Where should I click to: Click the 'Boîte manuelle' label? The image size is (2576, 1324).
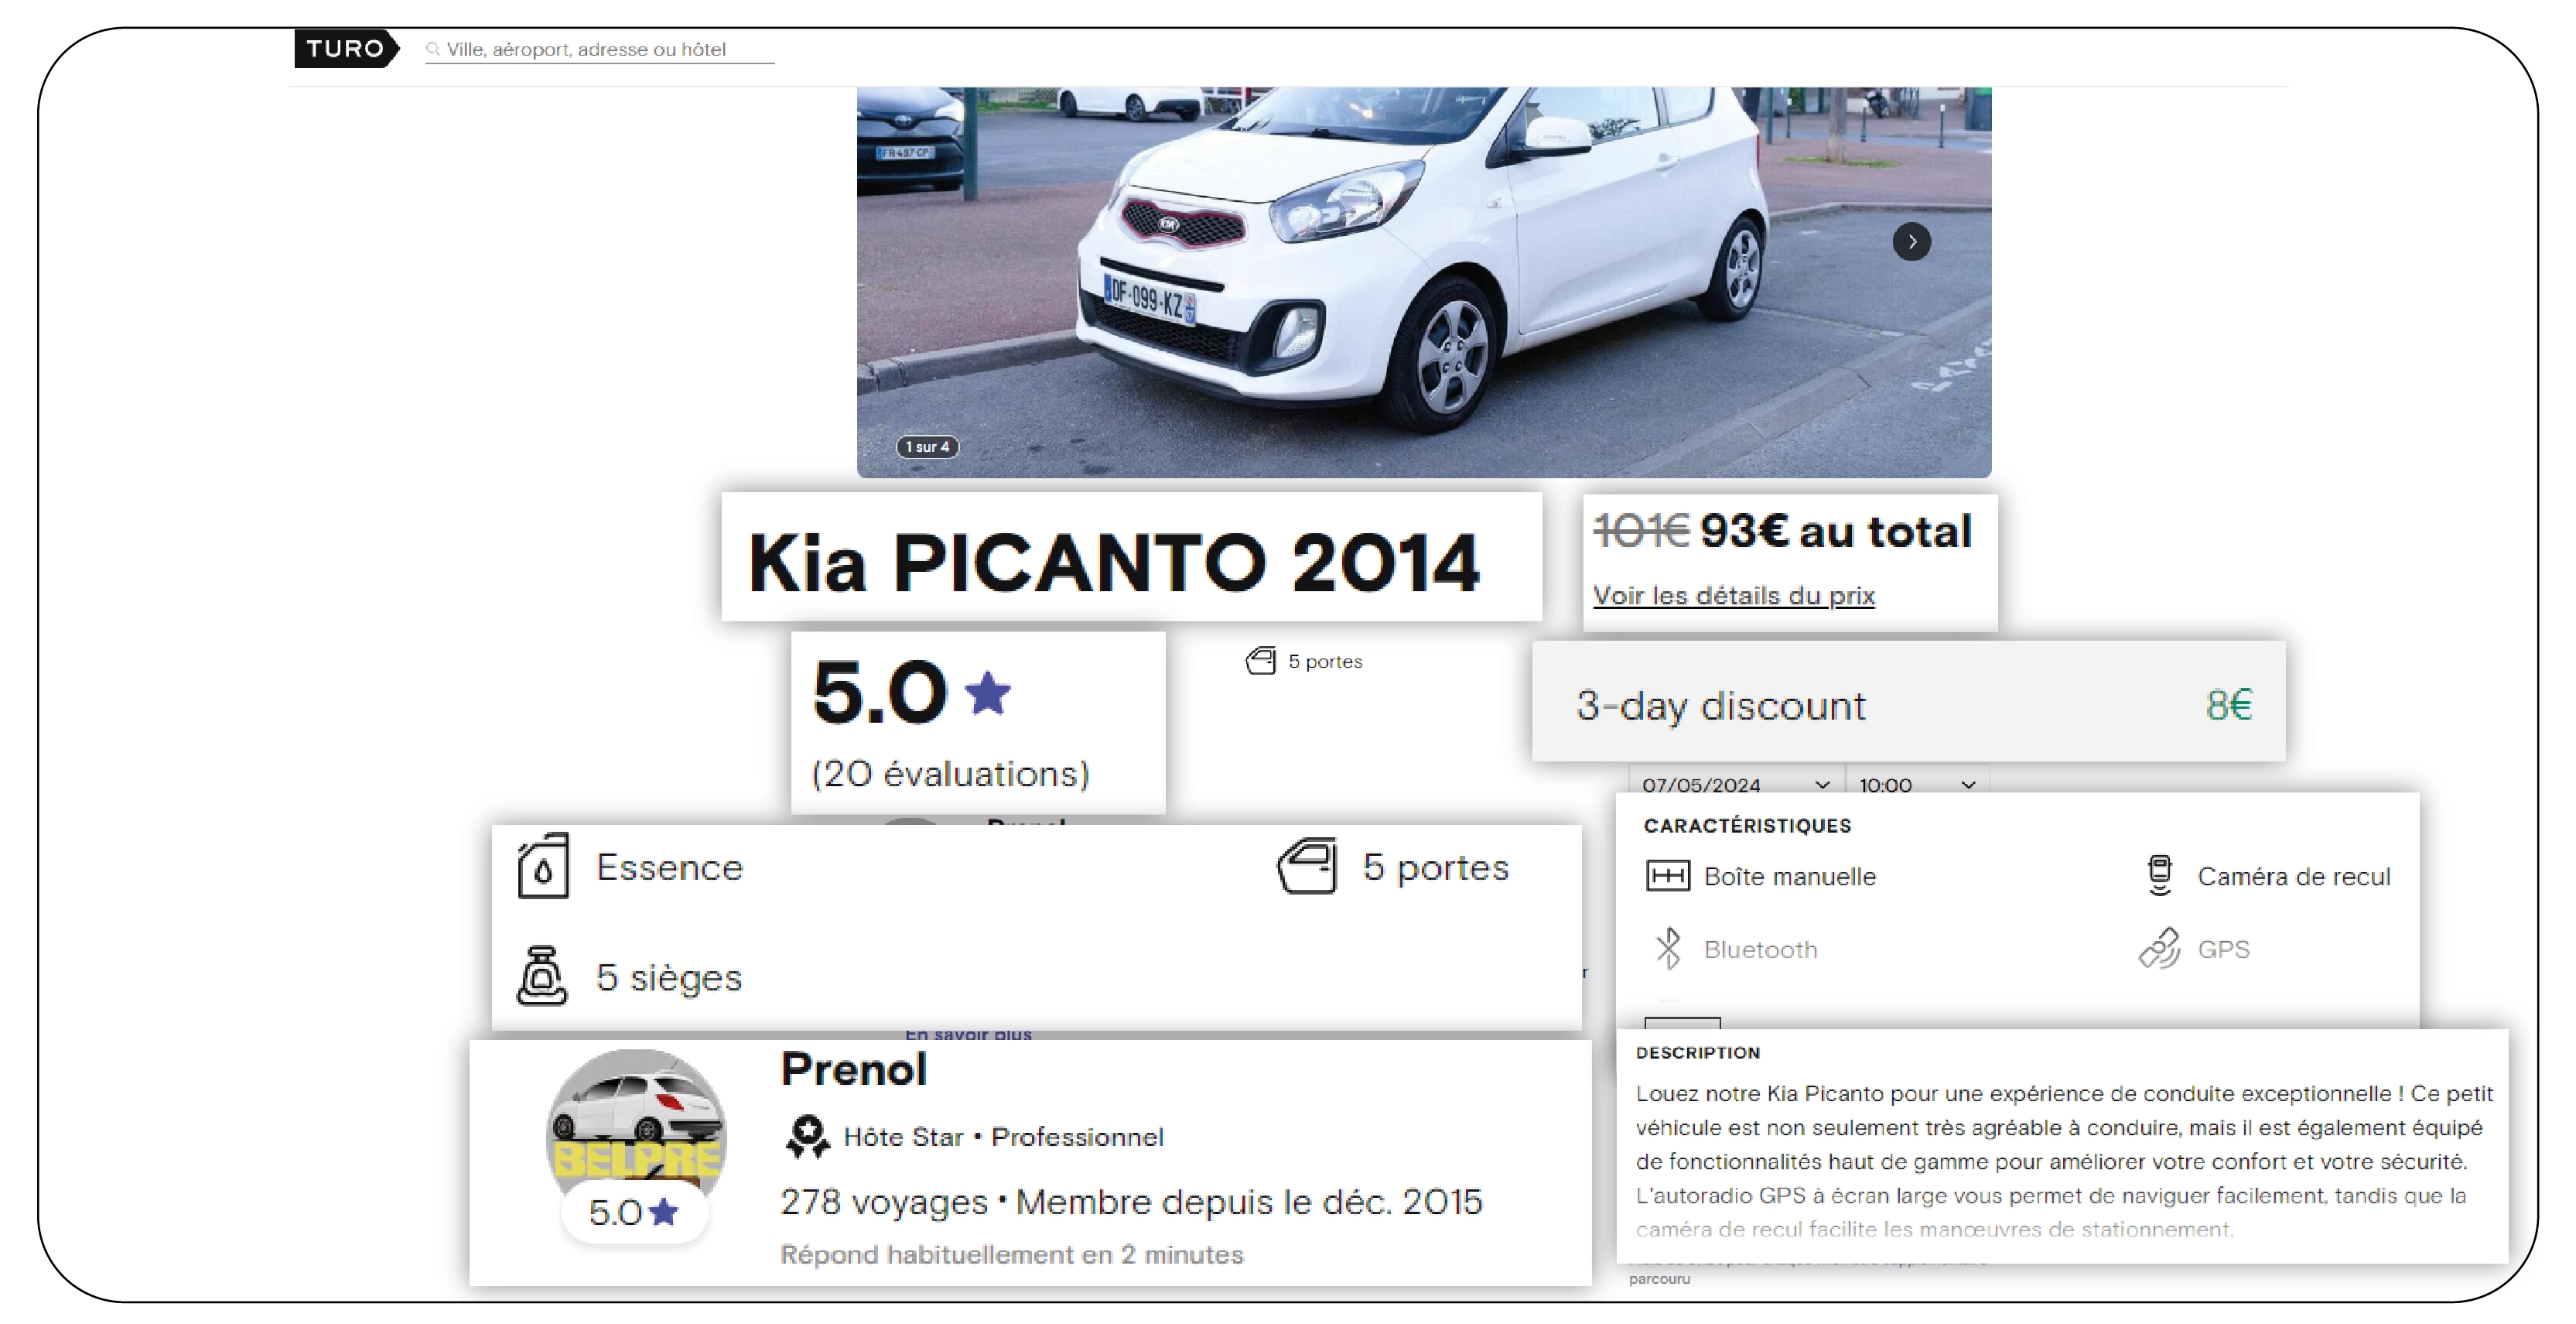pyautogui.click(x=1790, y=877)
